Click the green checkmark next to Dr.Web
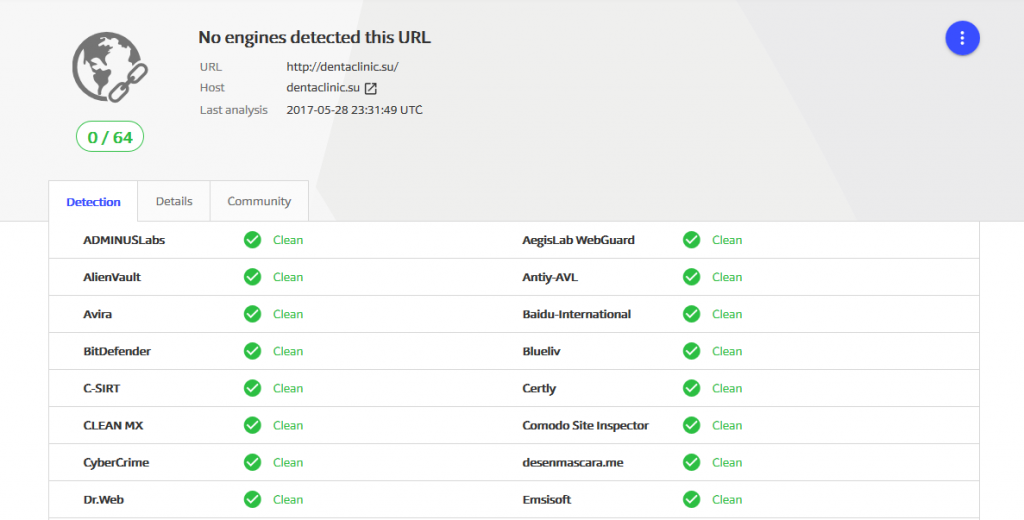Screen dimensions: 1024x520 click(253, 499)
